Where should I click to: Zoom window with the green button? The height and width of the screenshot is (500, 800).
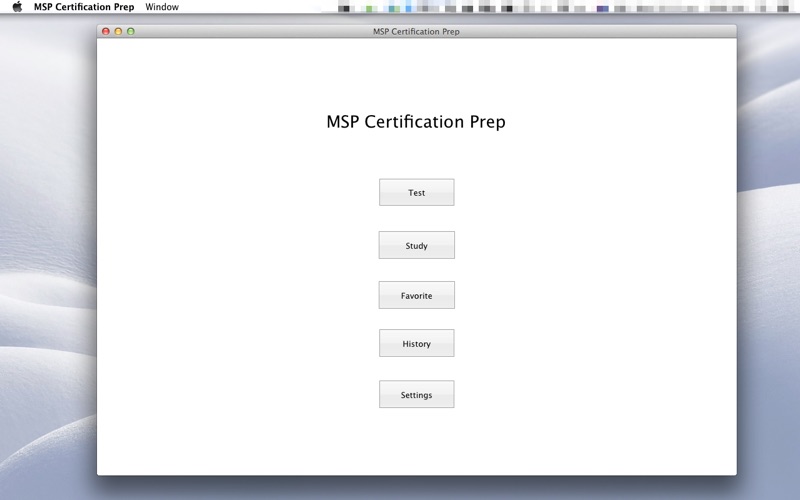tap(131, 31)
